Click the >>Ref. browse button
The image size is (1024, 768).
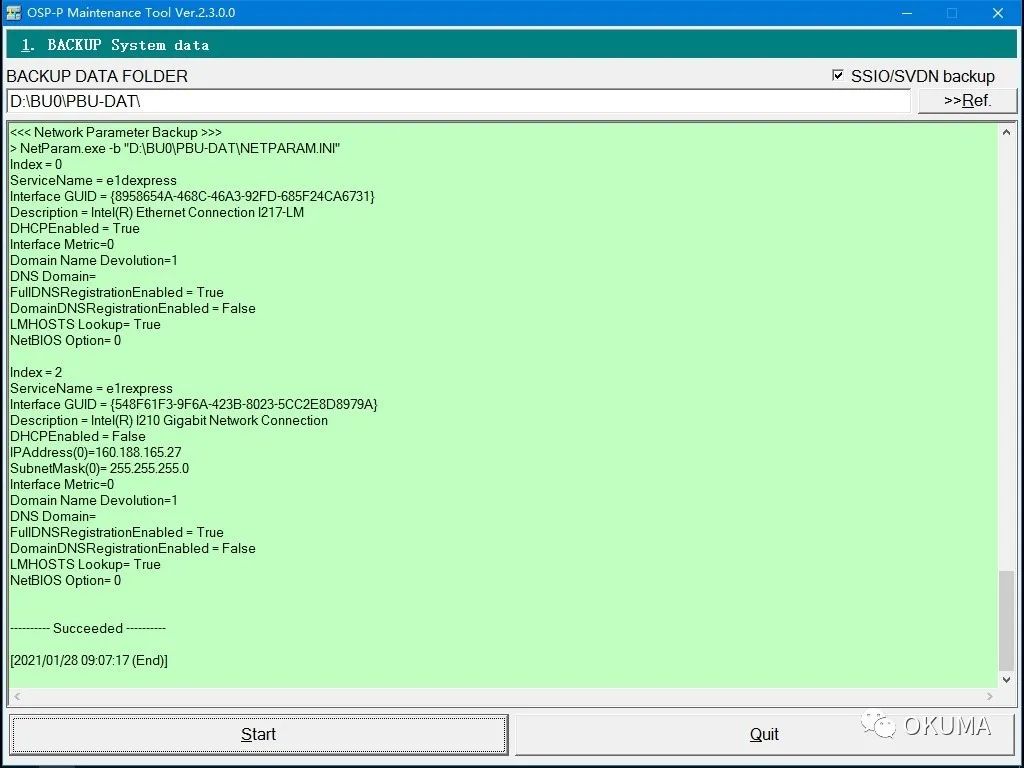(967, 101)
